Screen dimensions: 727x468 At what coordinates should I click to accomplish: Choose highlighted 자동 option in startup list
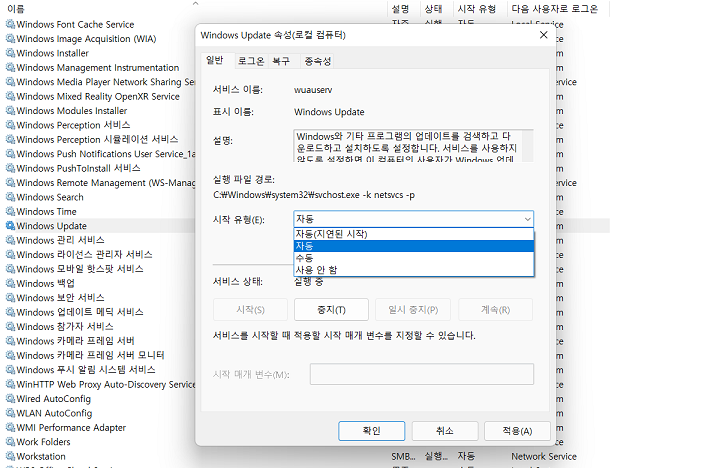click(414, 246)
